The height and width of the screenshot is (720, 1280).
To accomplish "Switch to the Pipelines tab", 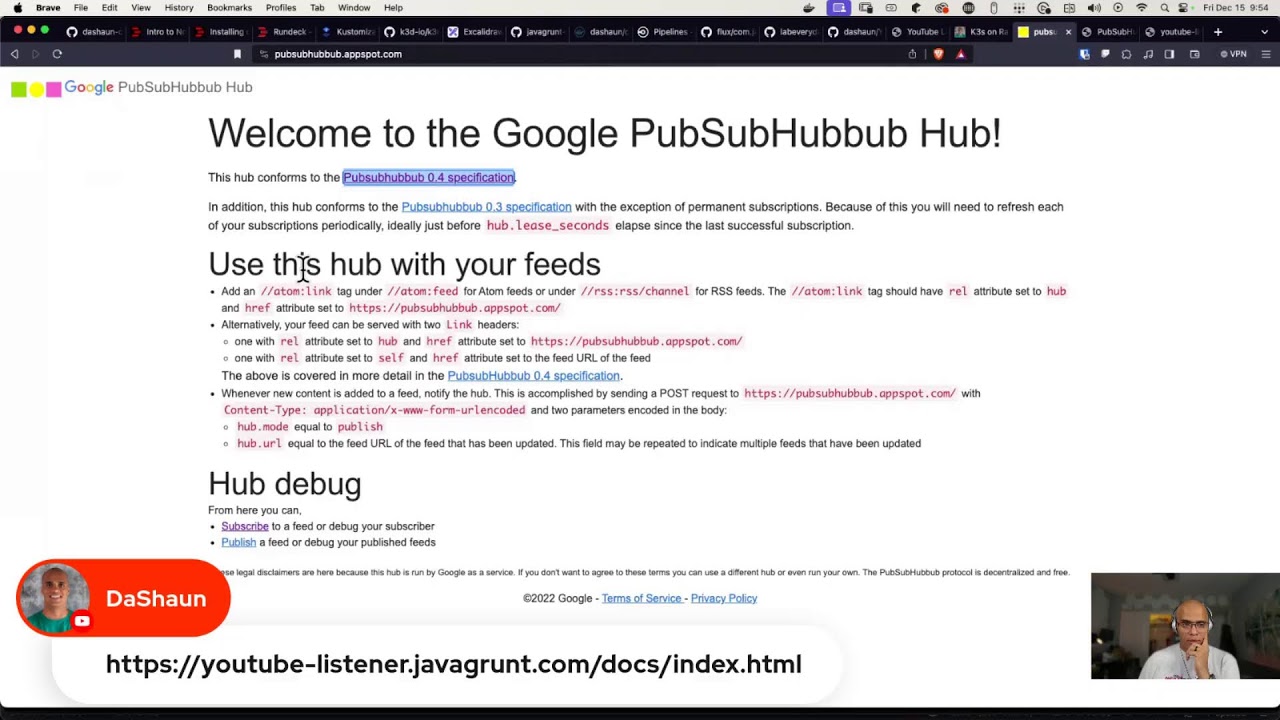I will pyautogui.click(x=663, y=32).
